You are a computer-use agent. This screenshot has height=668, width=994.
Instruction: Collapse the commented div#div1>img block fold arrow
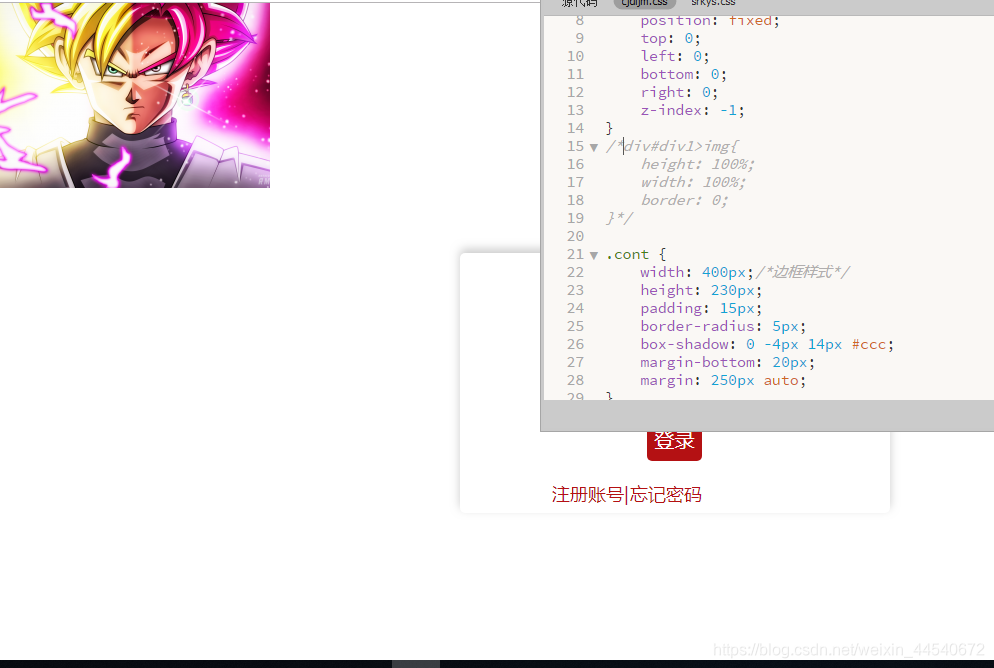[x=594, y=148]
